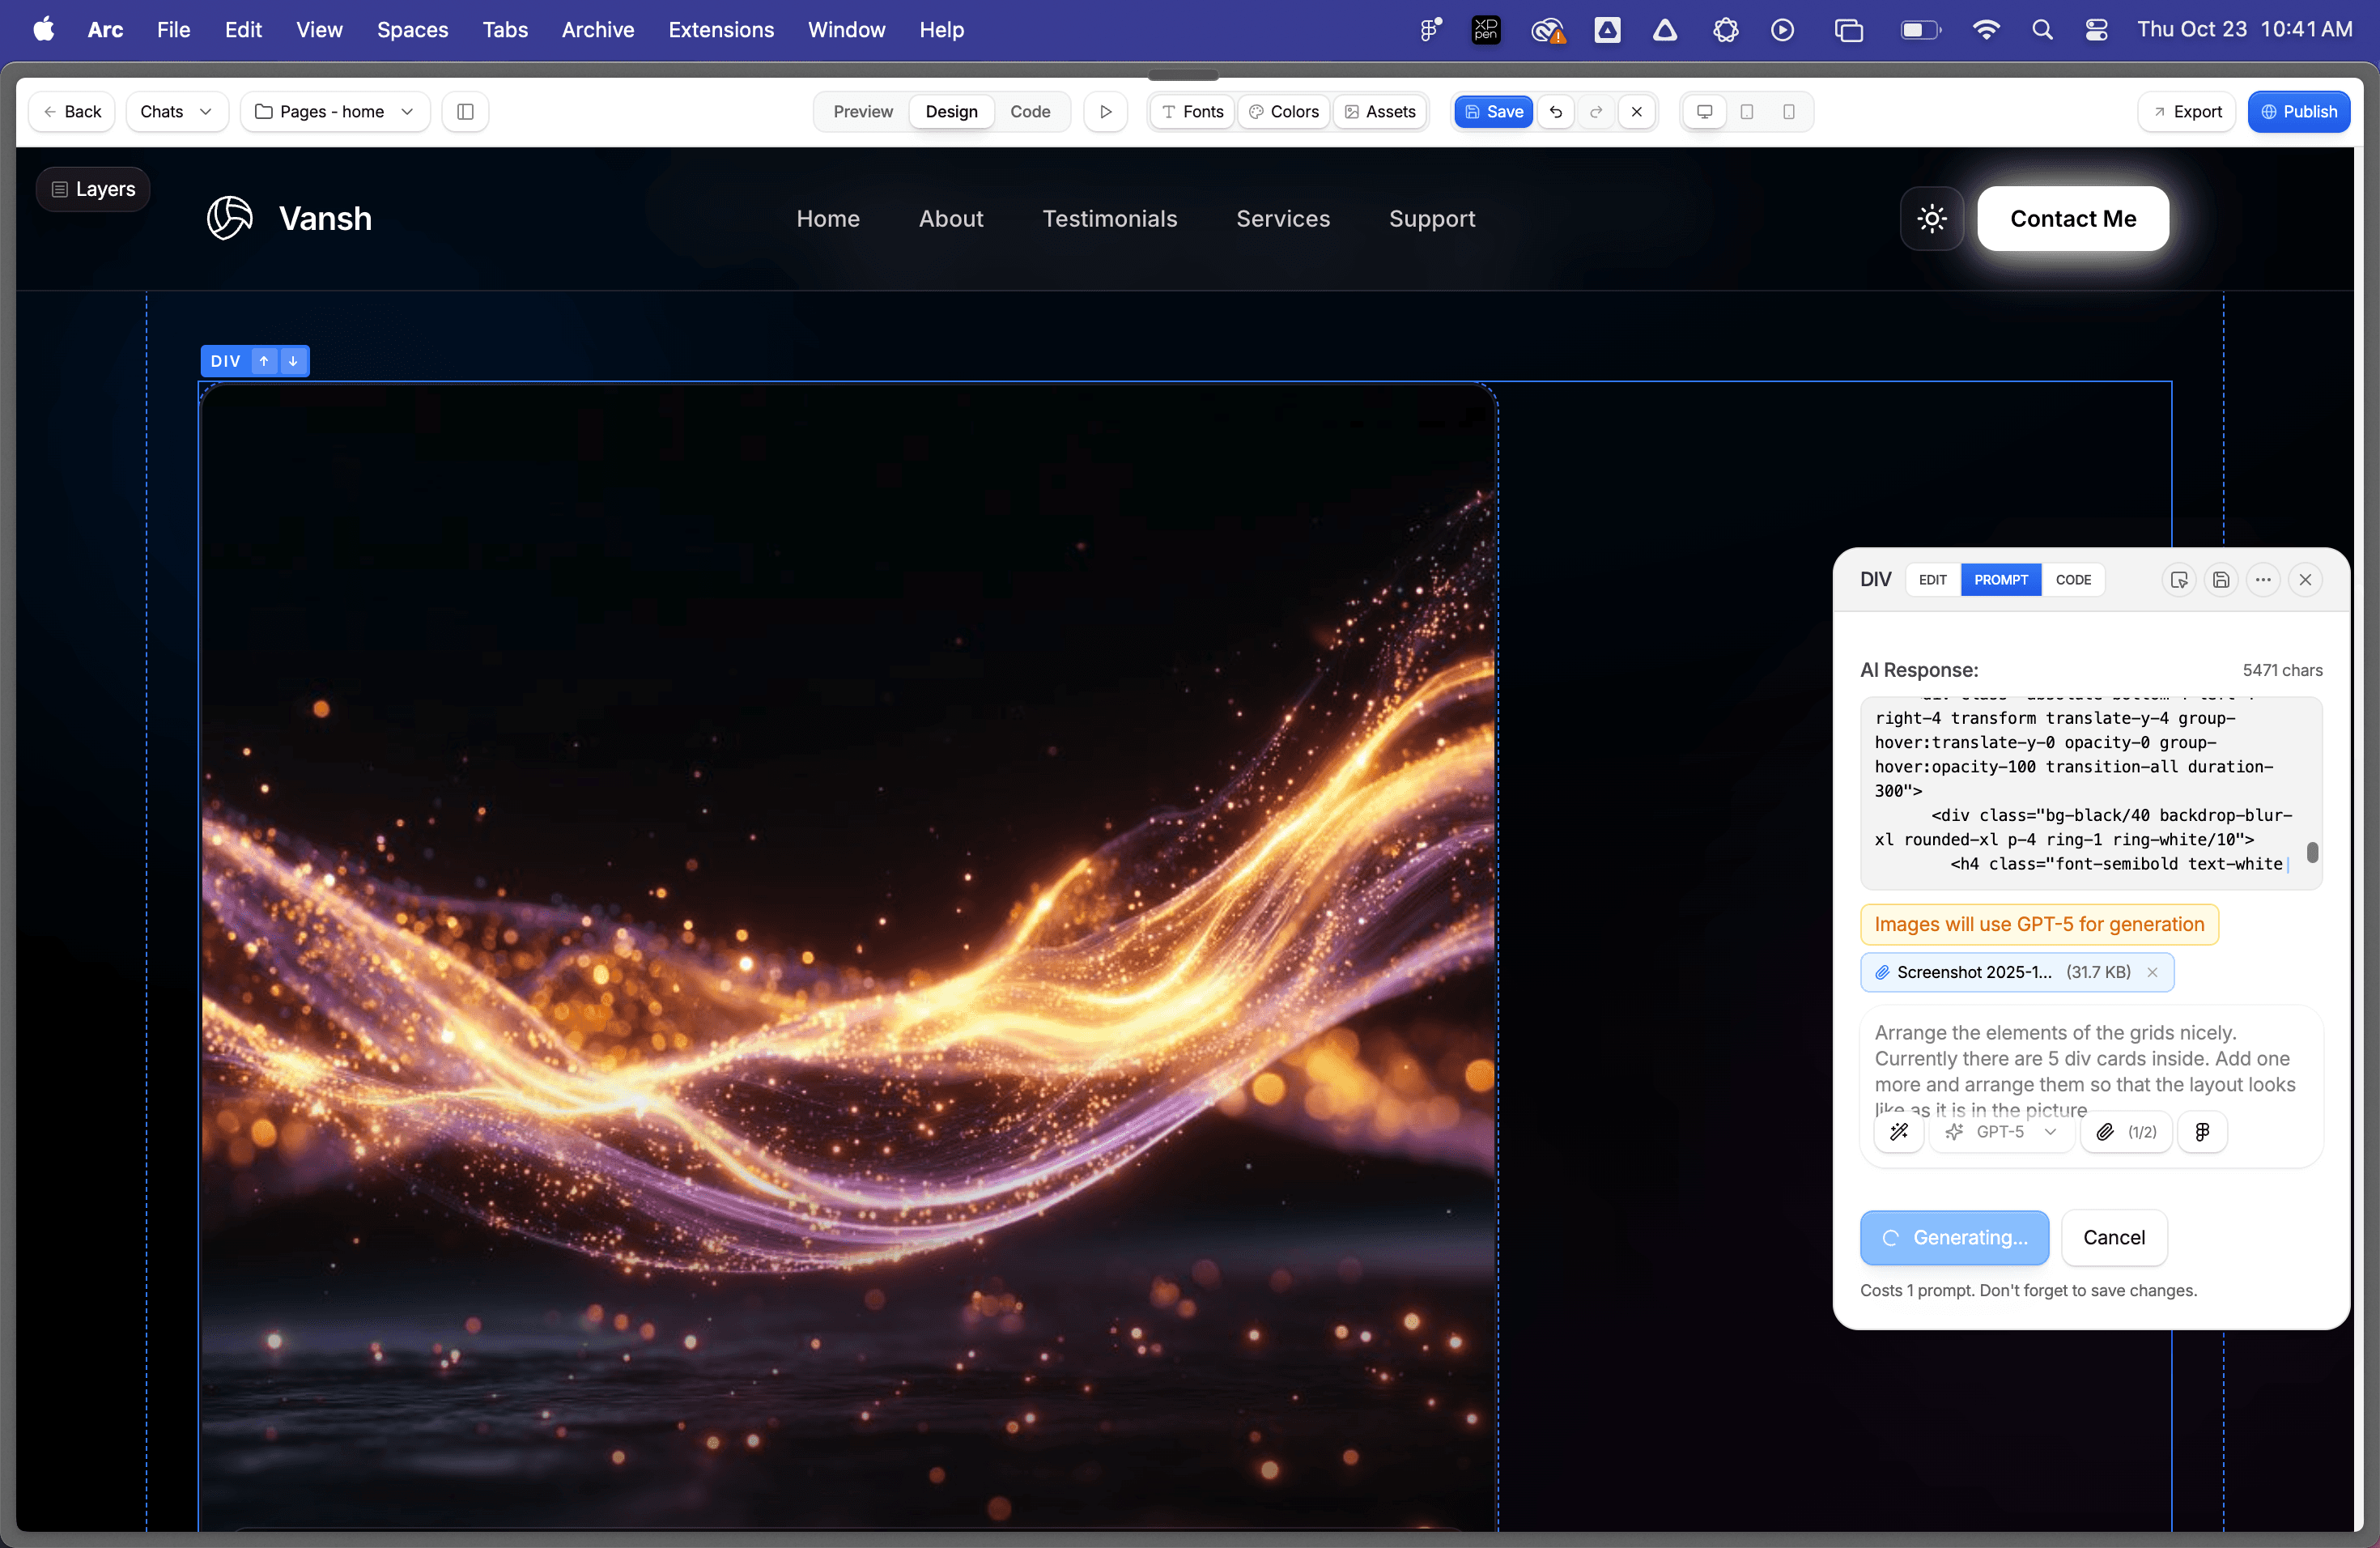
Task: Open the Pages - home dropdown
Action: tap(334, 112)
